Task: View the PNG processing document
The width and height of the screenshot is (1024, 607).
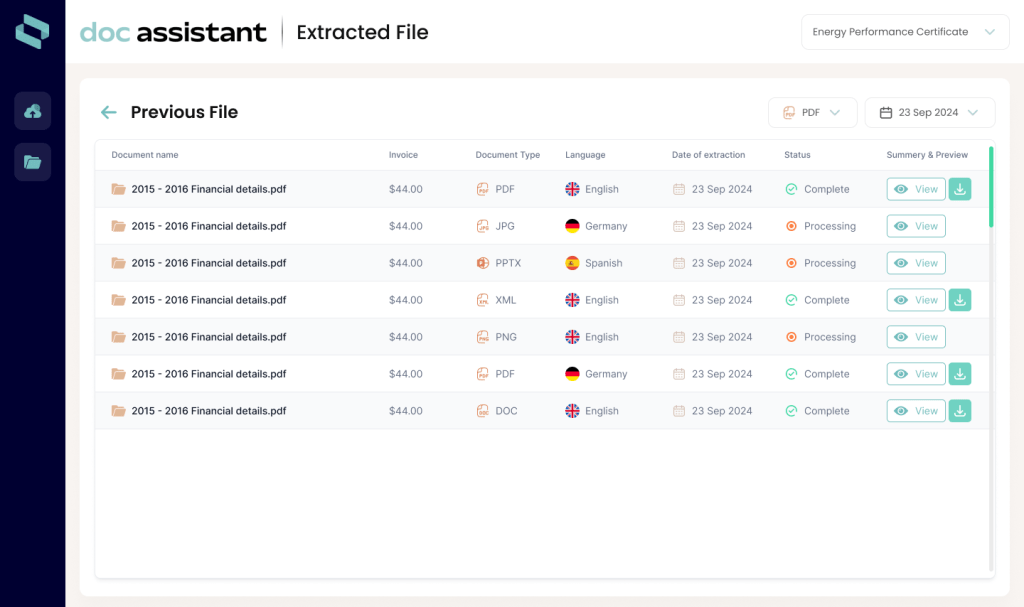Action: click(x=915, y=337)
